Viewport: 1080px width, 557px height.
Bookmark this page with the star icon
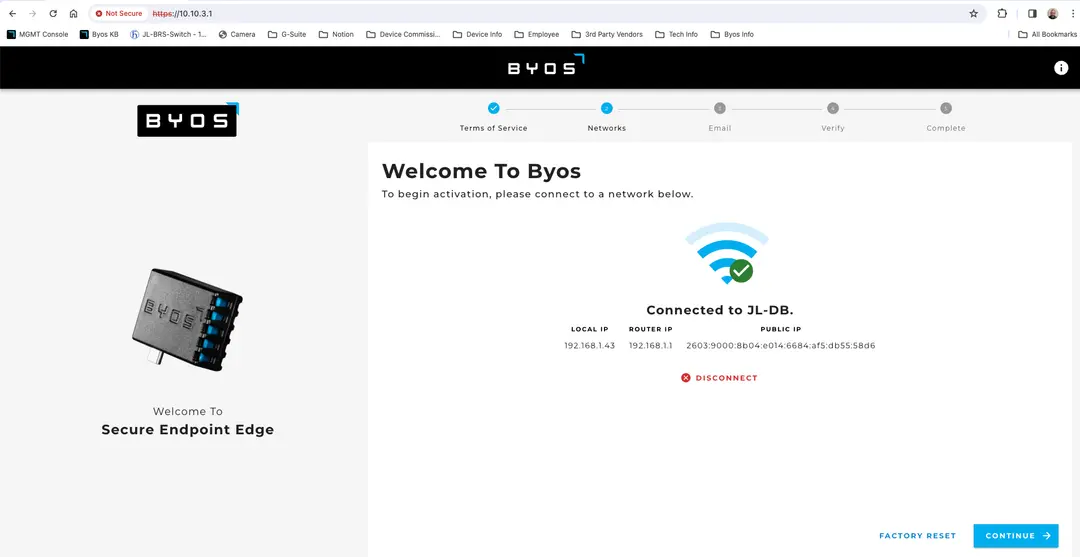click(973, 14)
